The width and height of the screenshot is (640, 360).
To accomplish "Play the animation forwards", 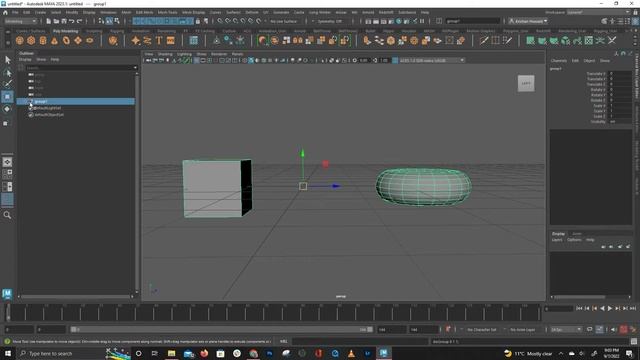I will [610, 309].
